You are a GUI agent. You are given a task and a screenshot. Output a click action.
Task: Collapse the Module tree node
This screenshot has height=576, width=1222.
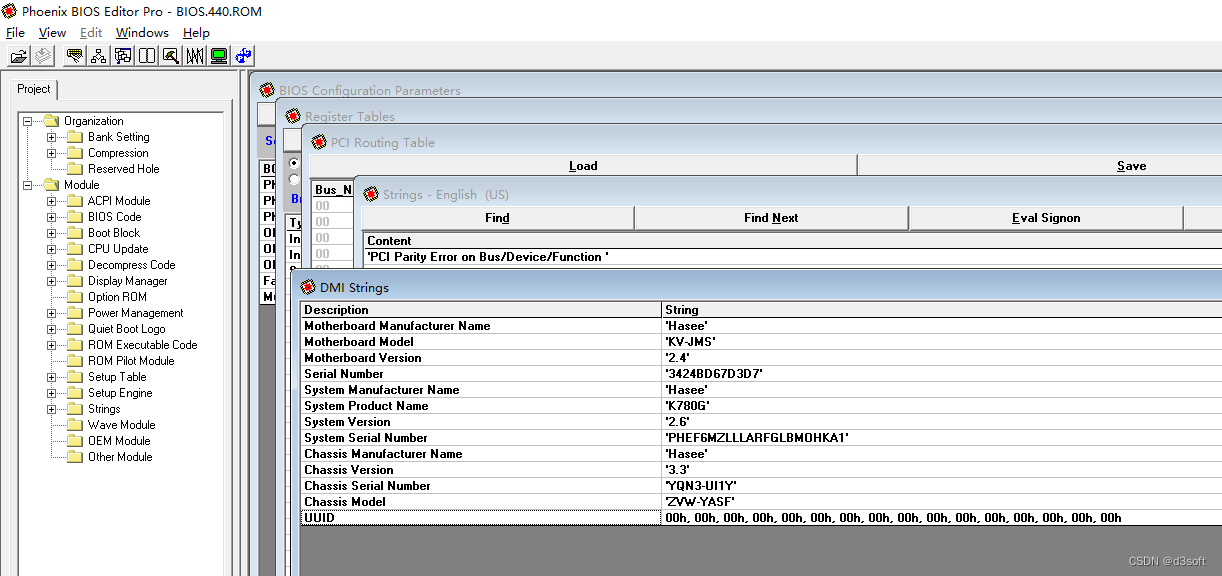(x=28, y=185)
